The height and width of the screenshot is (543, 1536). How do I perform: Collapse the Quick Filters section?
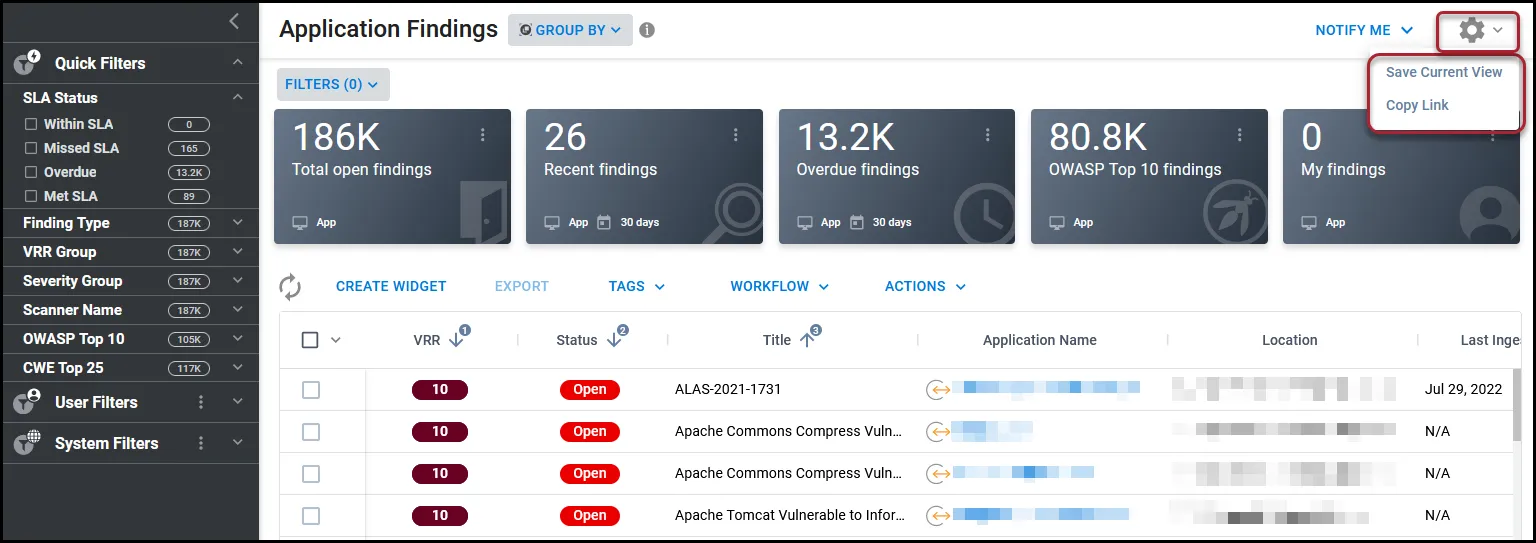point(238,63)
